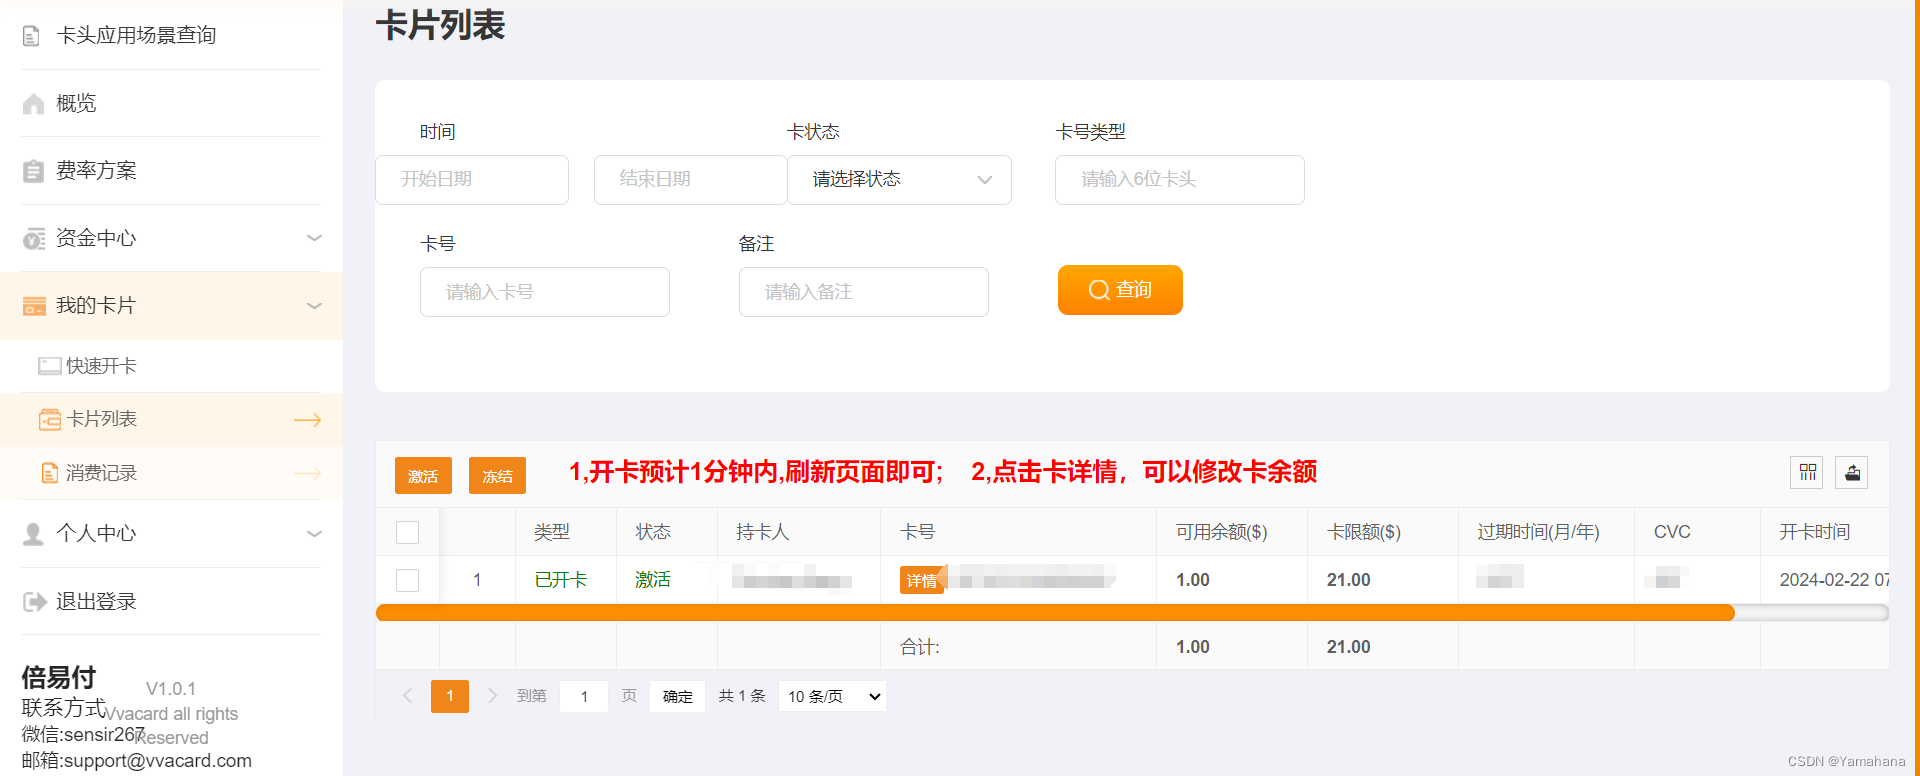Viewport: 1920px width, 776px height.
Task: Click the orange horizontal table scrollbar
Action: 1055,613
